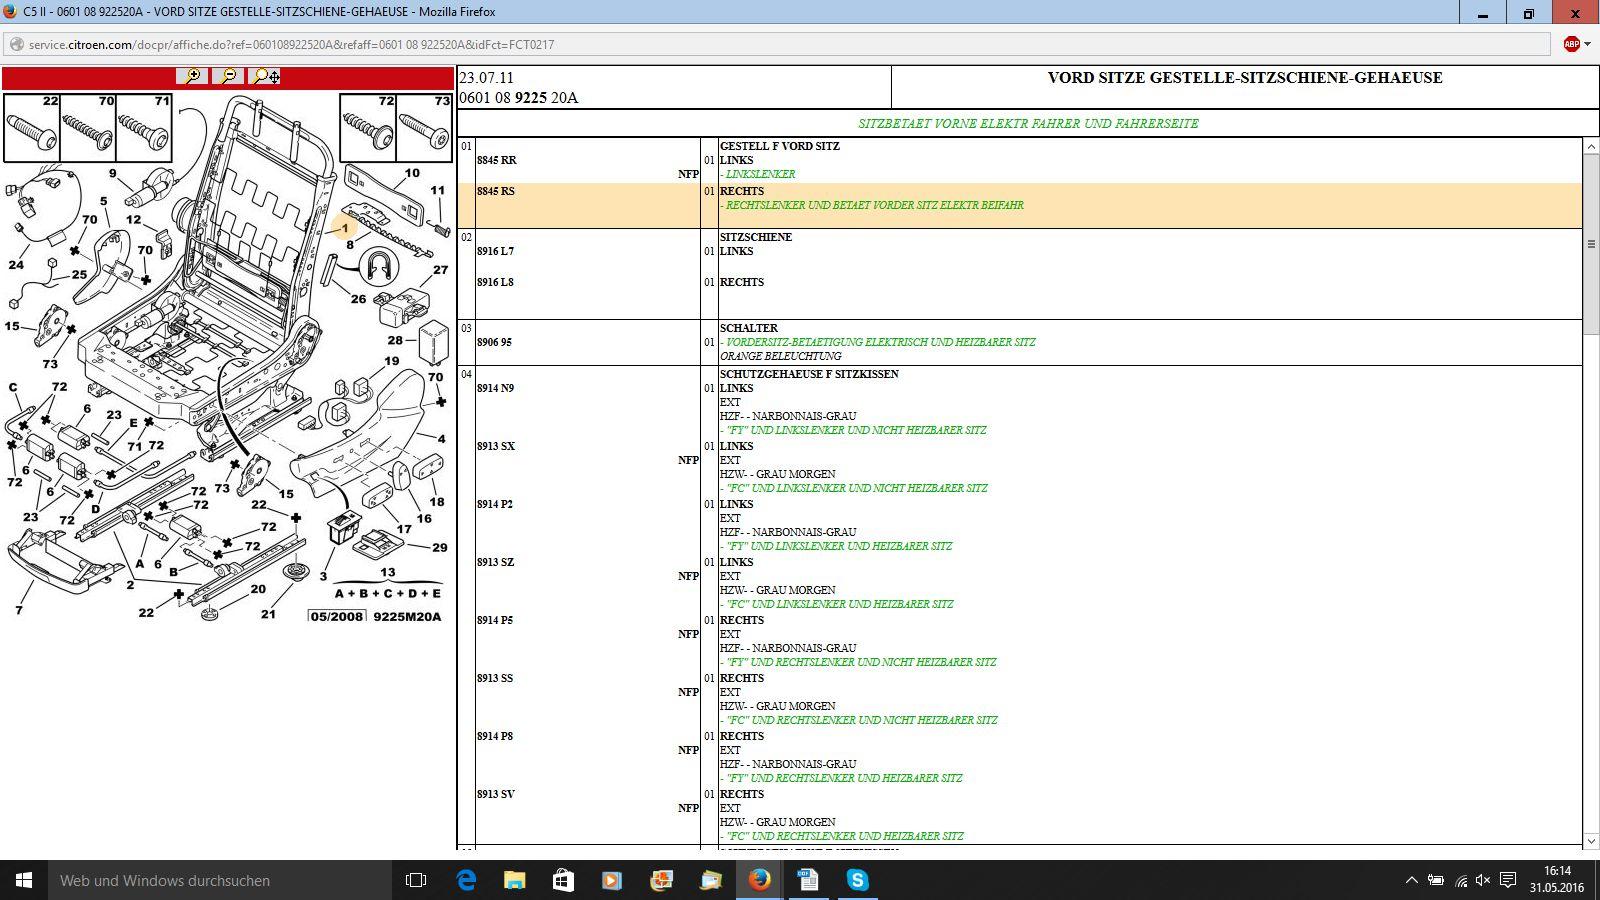Click the highlighted callout 1 in diagram

[x=345, y=228]
